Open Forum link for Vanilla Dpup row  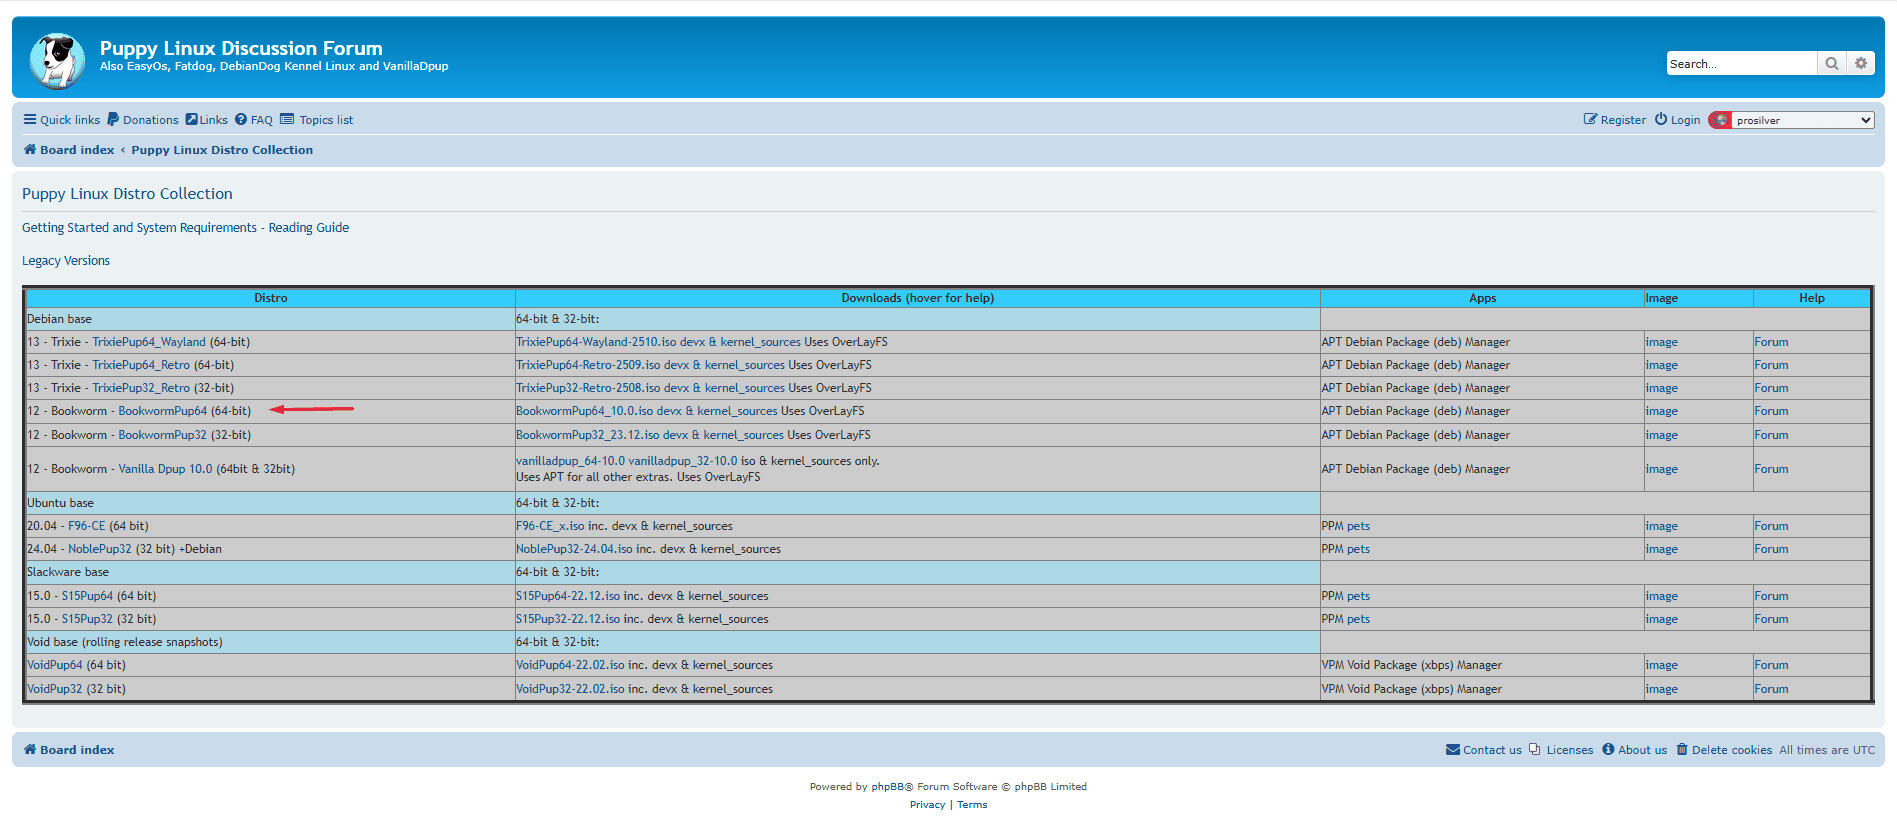point(1771,469)
